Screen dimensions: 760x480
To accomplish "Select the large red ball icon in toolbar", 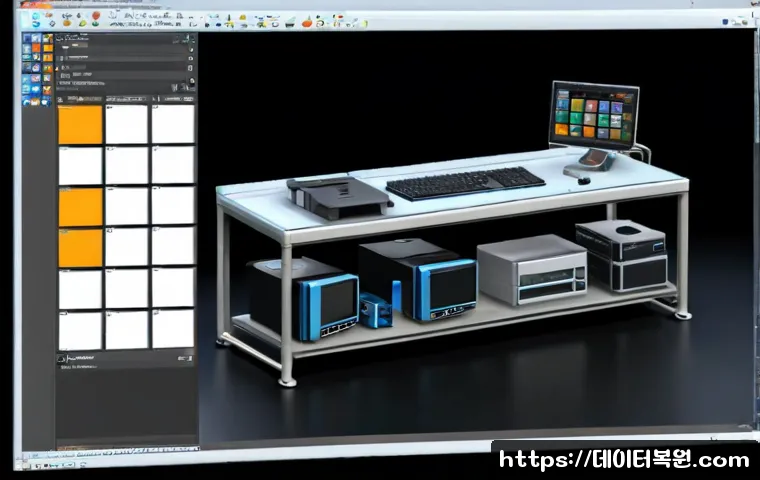I will (96, 16).
